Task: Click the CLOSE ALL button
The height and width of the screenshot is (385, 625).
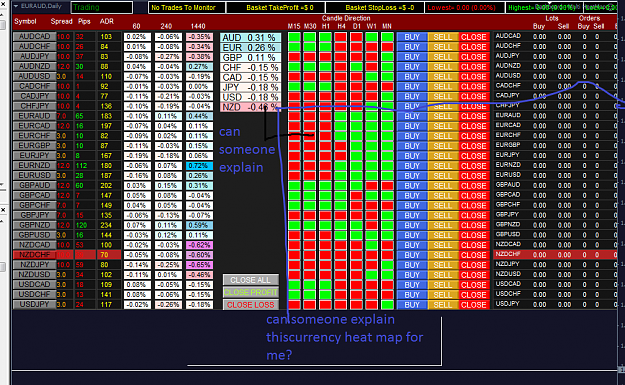Action: (x=250, y=280)
